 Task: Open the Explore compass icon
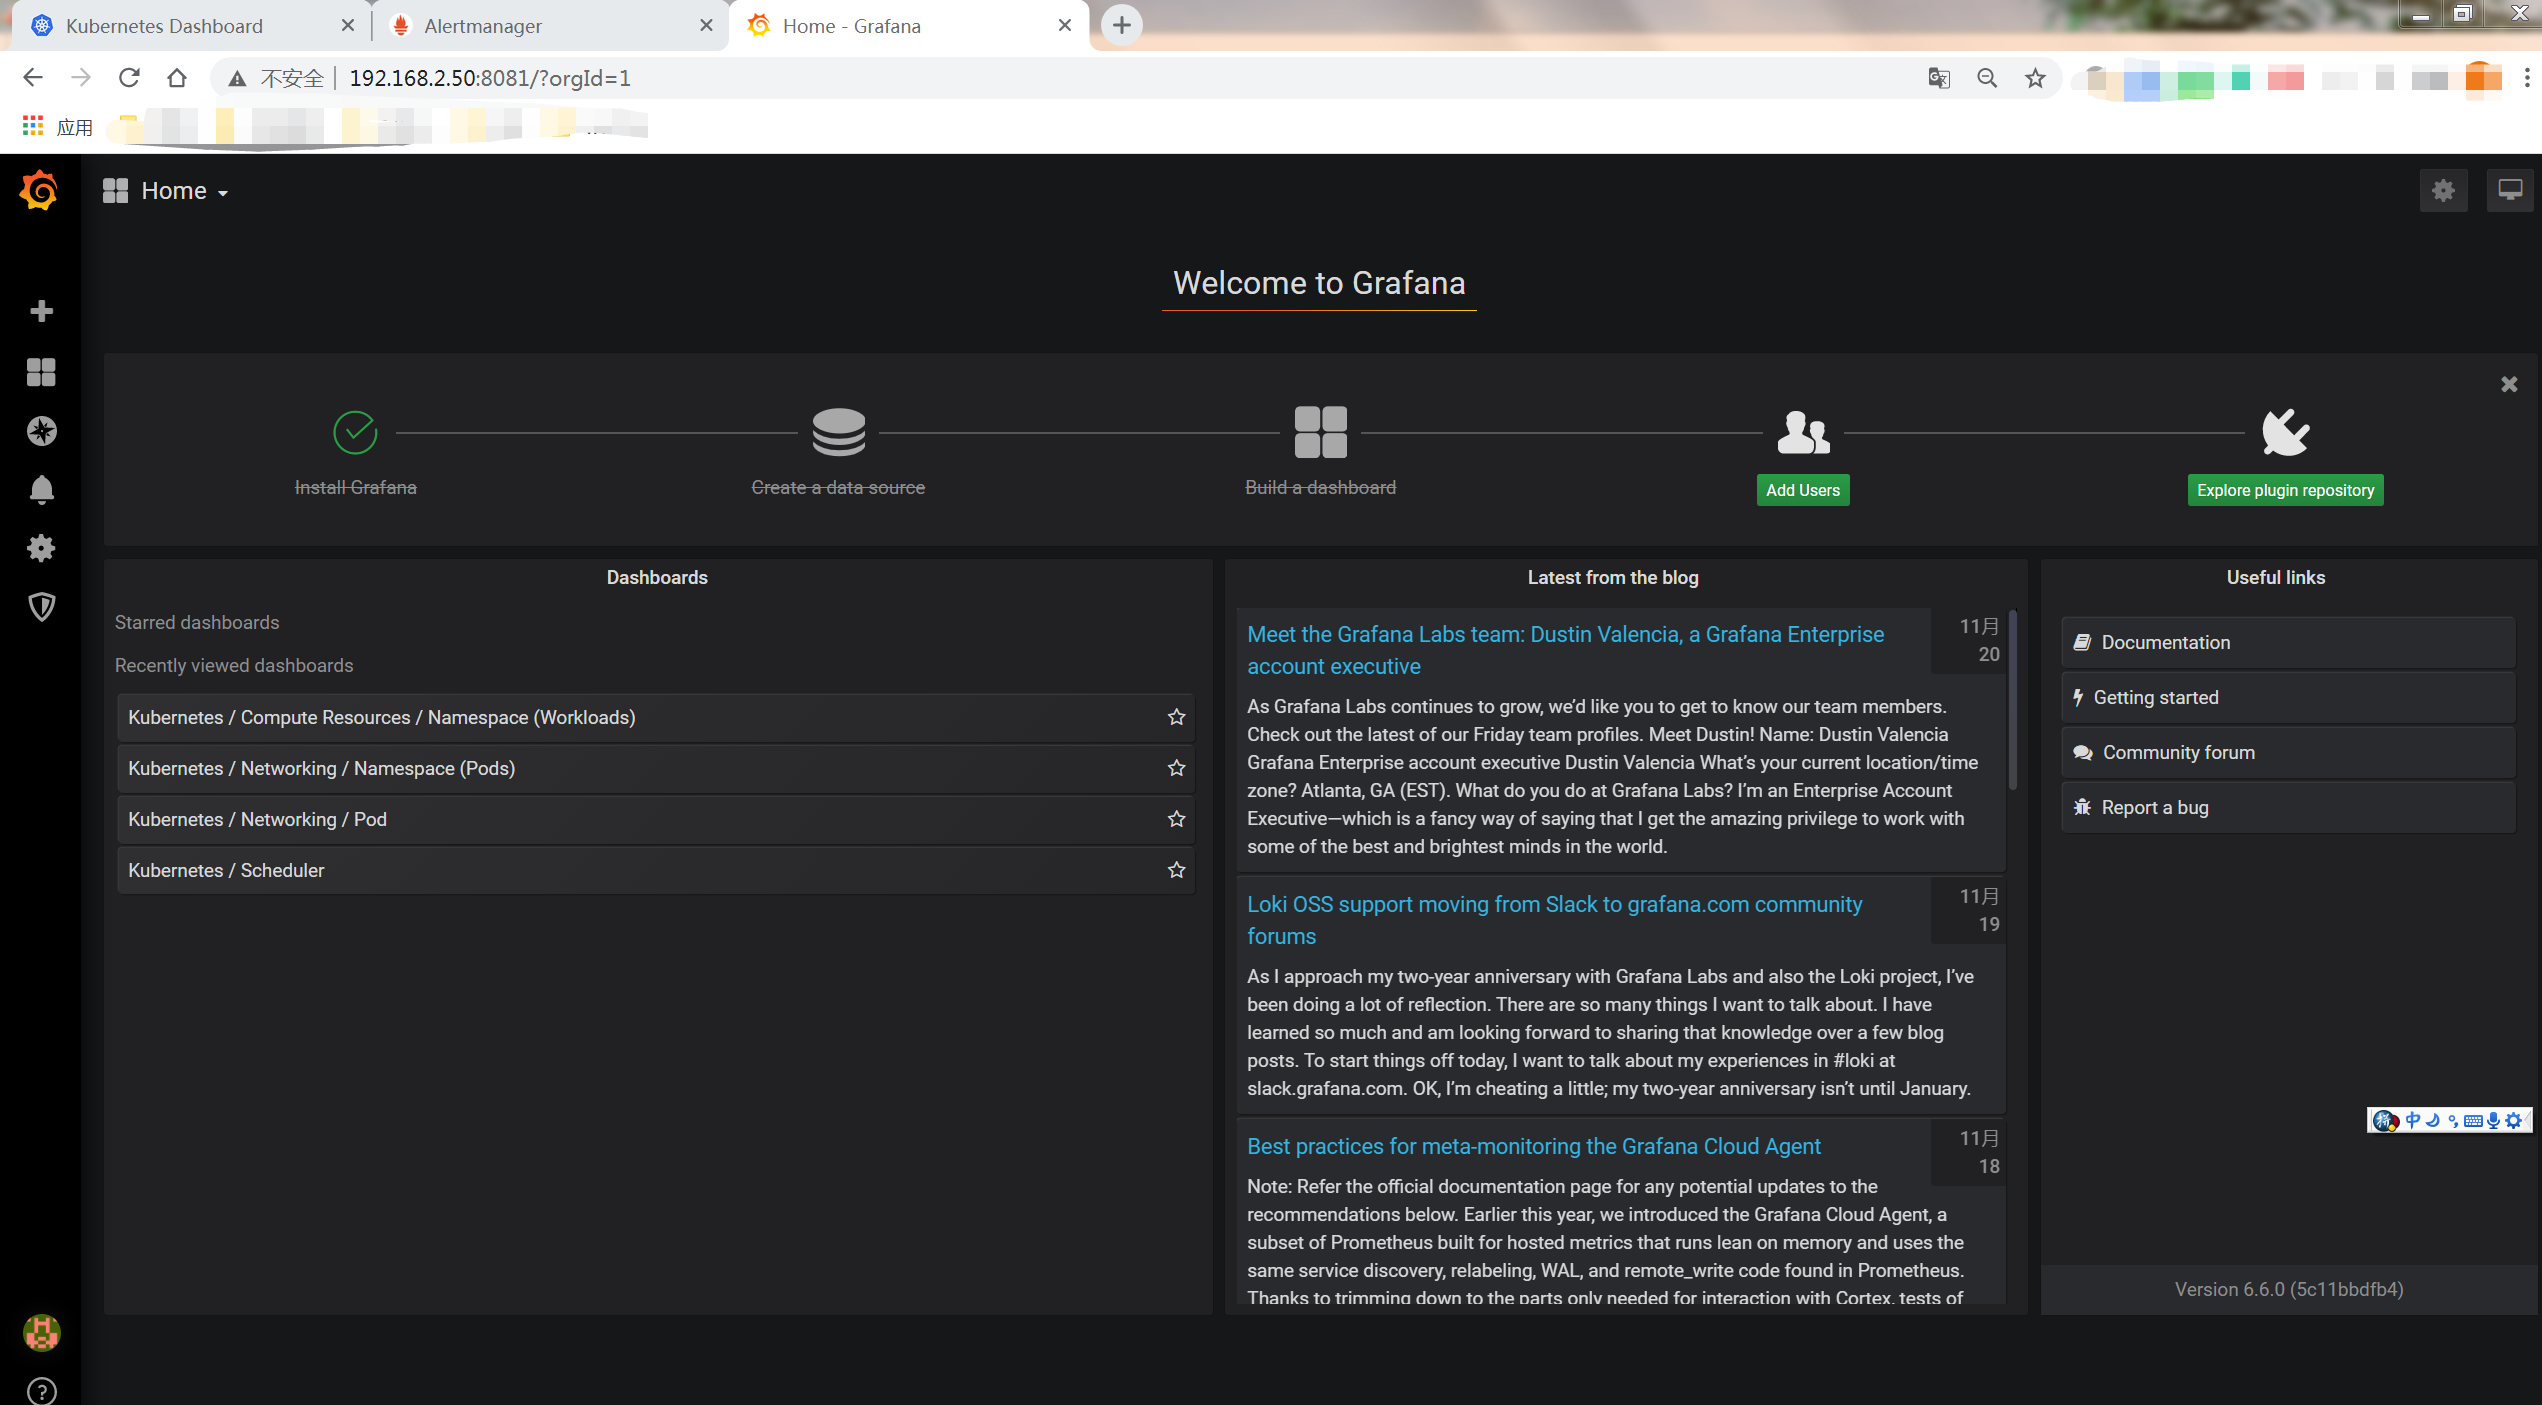(x=41, y=431)
